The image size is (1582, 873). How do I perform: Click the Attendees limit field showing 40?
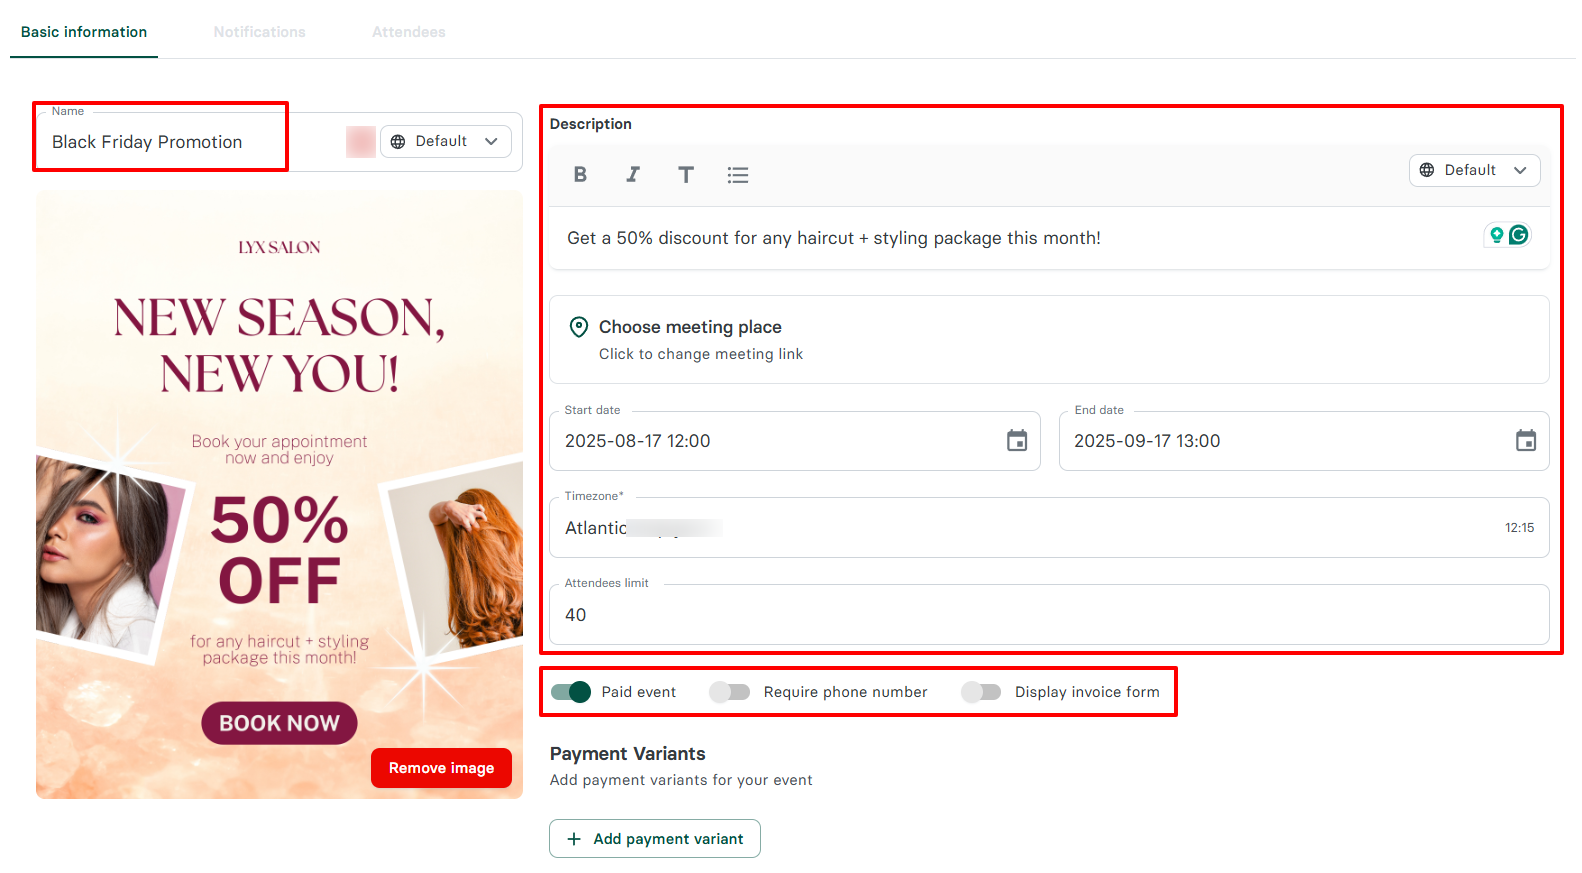point(1049,615)
